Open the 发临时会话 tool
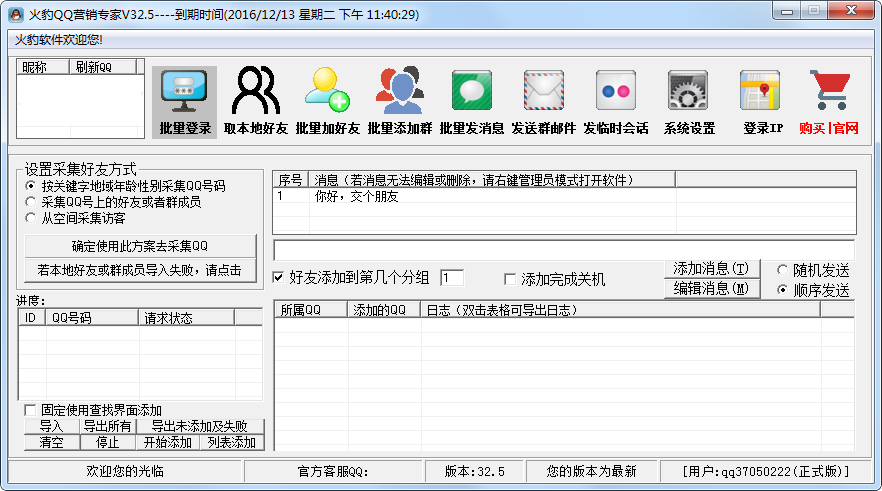882x491 pixels. (x=615, y=101)
